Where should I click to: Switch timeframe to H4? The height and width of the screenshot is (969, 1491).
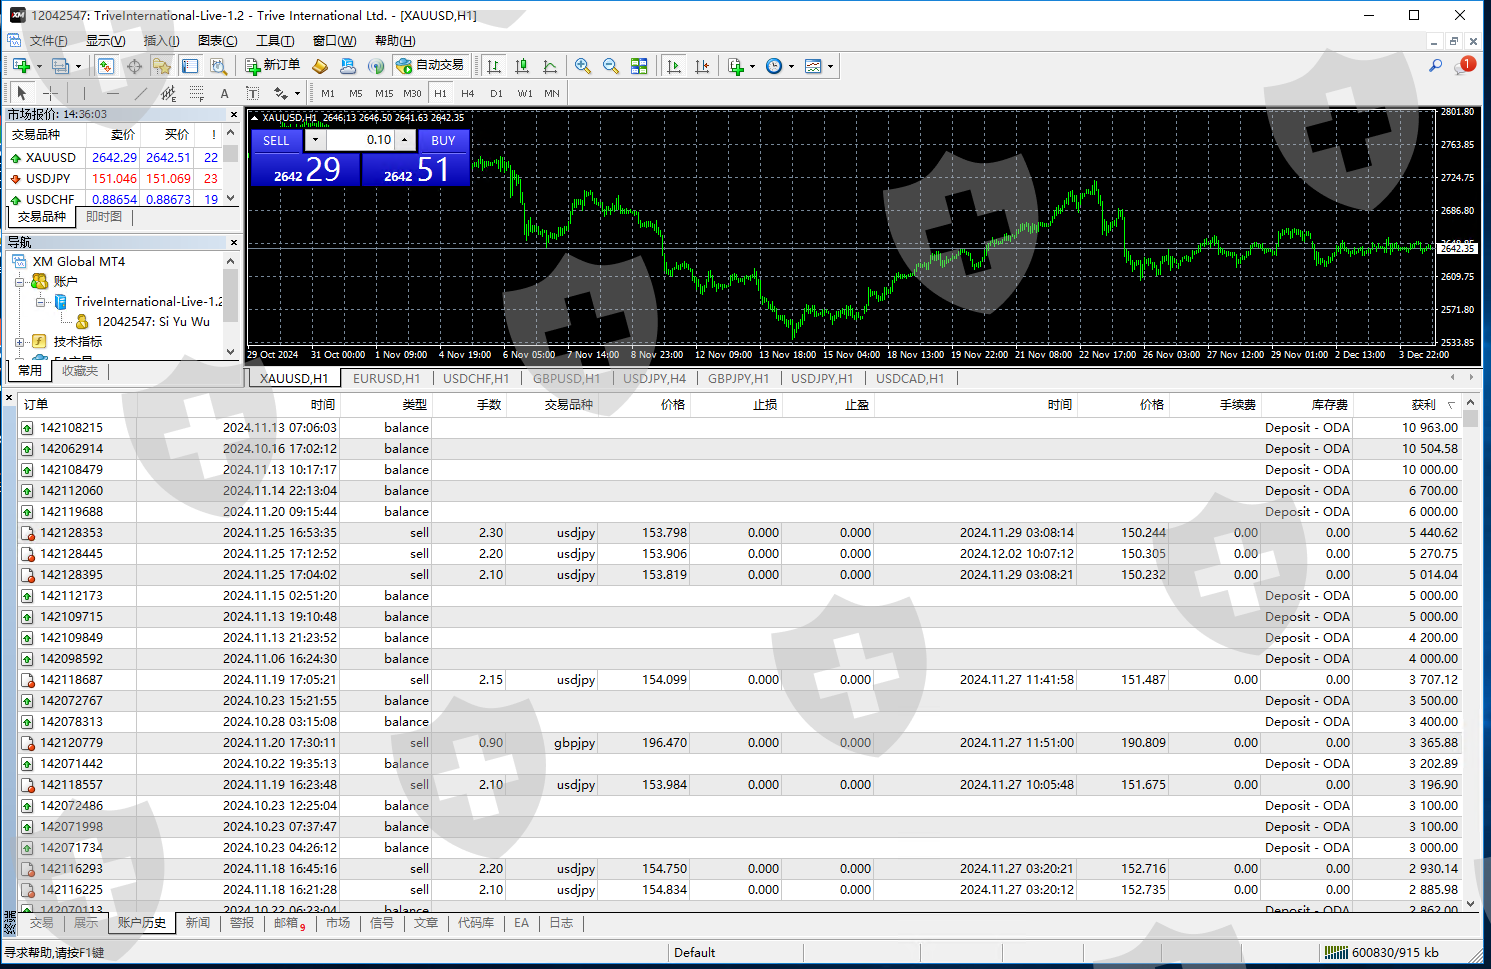[467, 93]
